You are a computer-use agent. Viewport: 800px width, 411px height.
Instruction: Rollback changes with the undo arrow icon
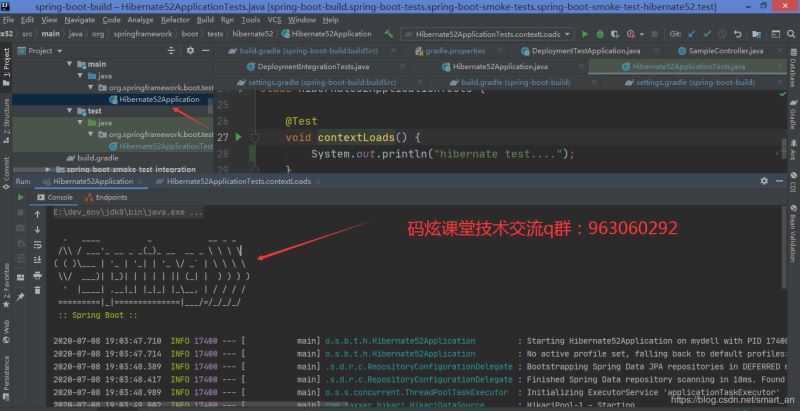tap(738, 34)
